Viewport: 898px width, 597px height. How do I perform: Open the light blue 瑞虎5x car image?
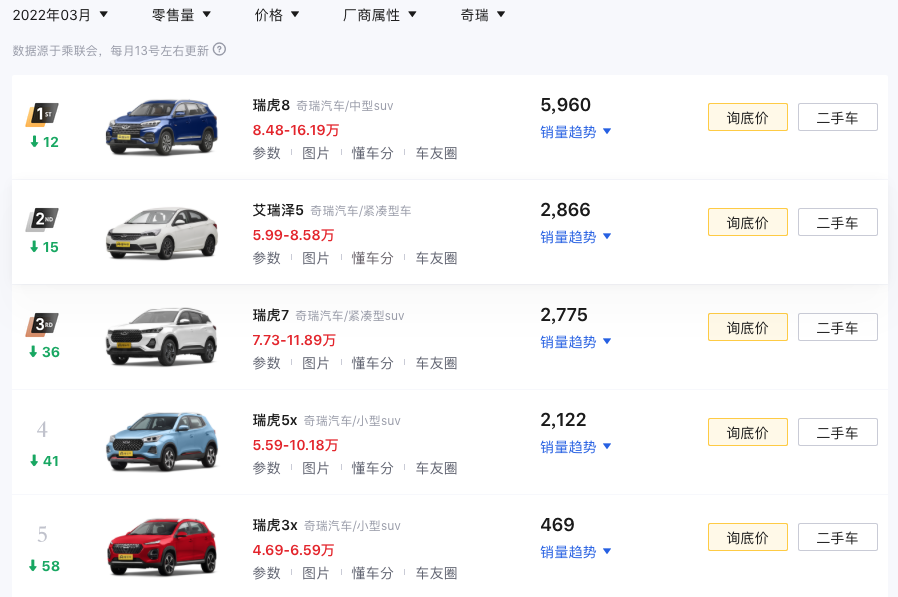coord(162,442)
